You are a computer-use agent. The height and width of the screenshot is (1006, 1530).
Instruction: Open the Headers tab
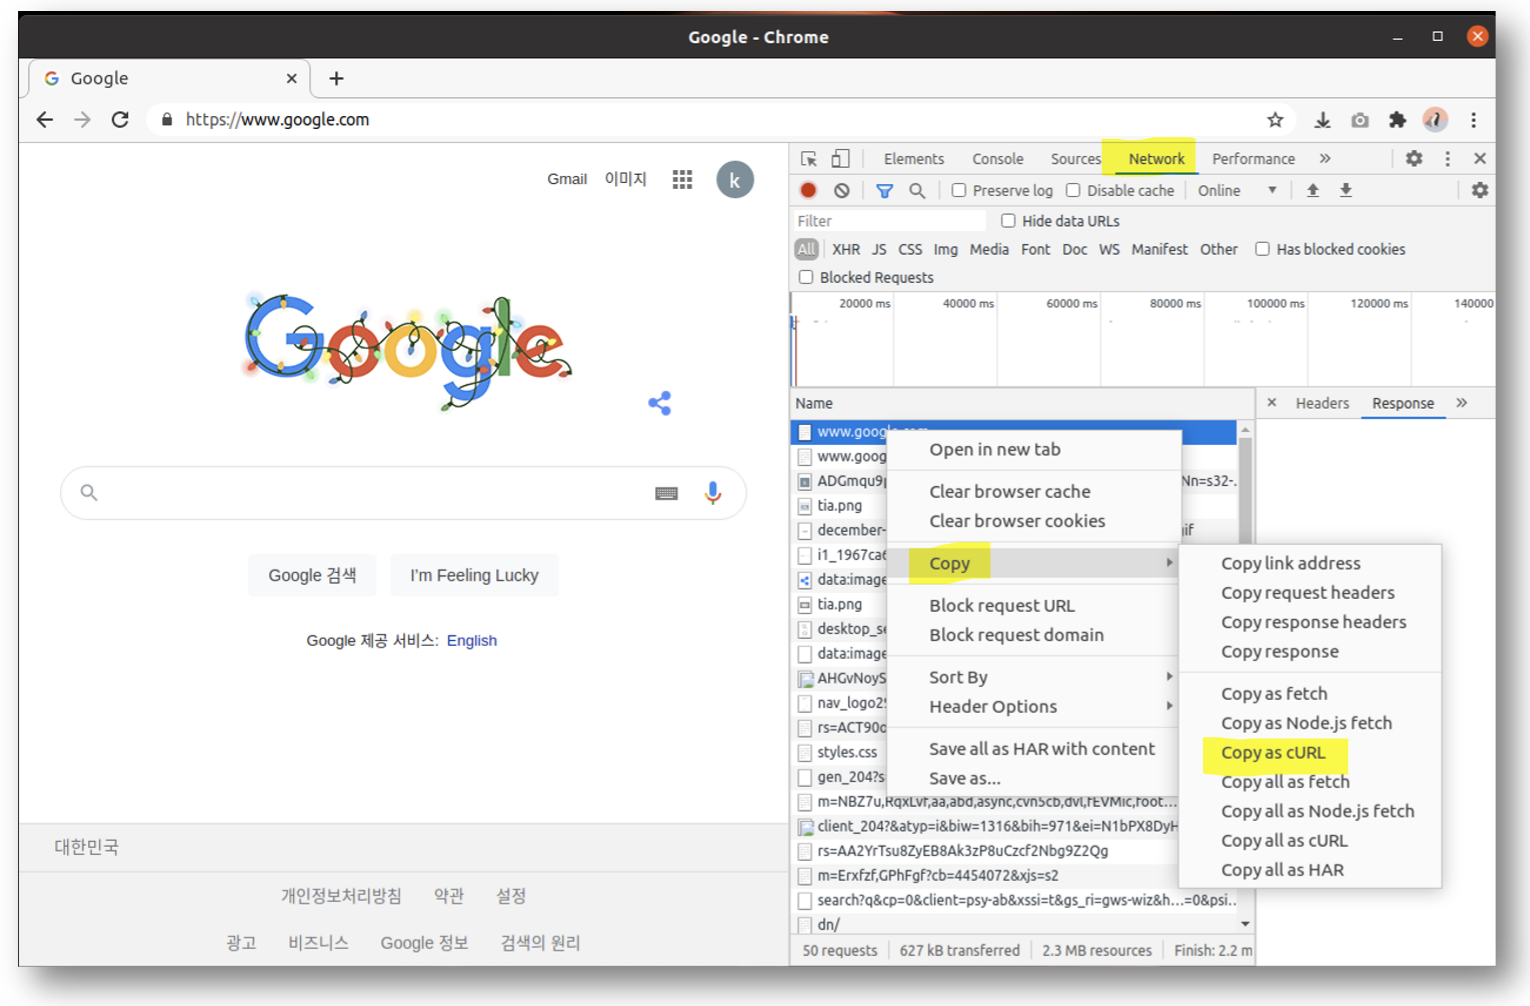pyautogui.click(x=1322, y=403)
